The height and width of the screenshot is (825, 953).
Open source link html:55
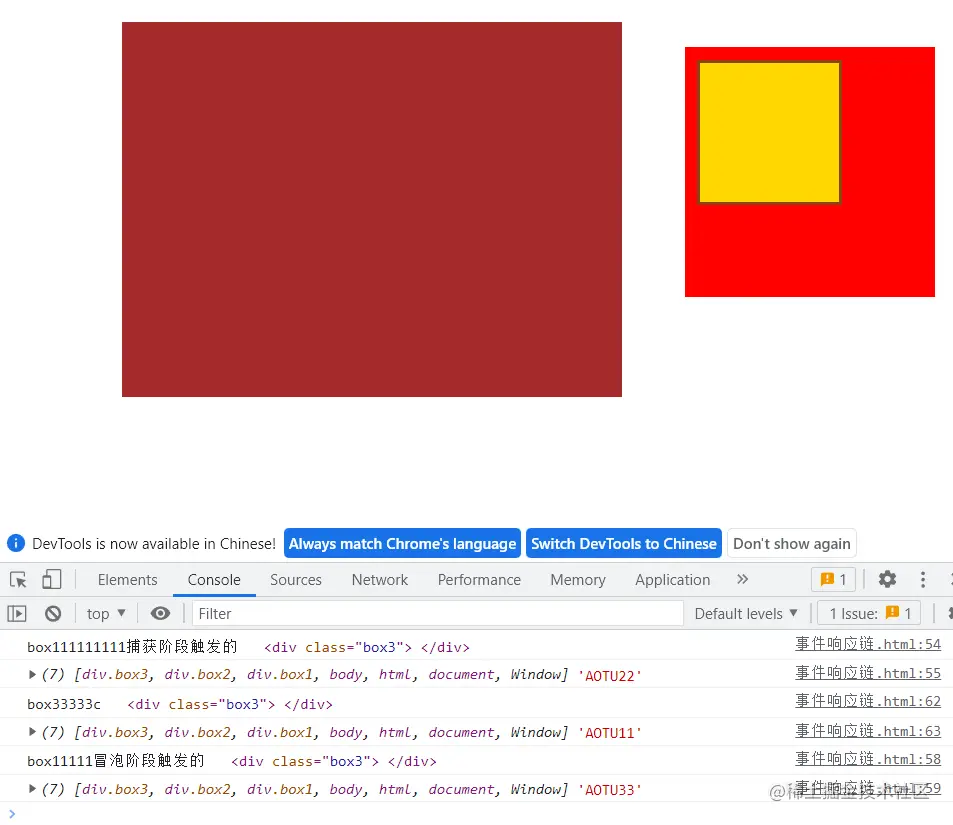pyautogui.click(x=868, y=673)
